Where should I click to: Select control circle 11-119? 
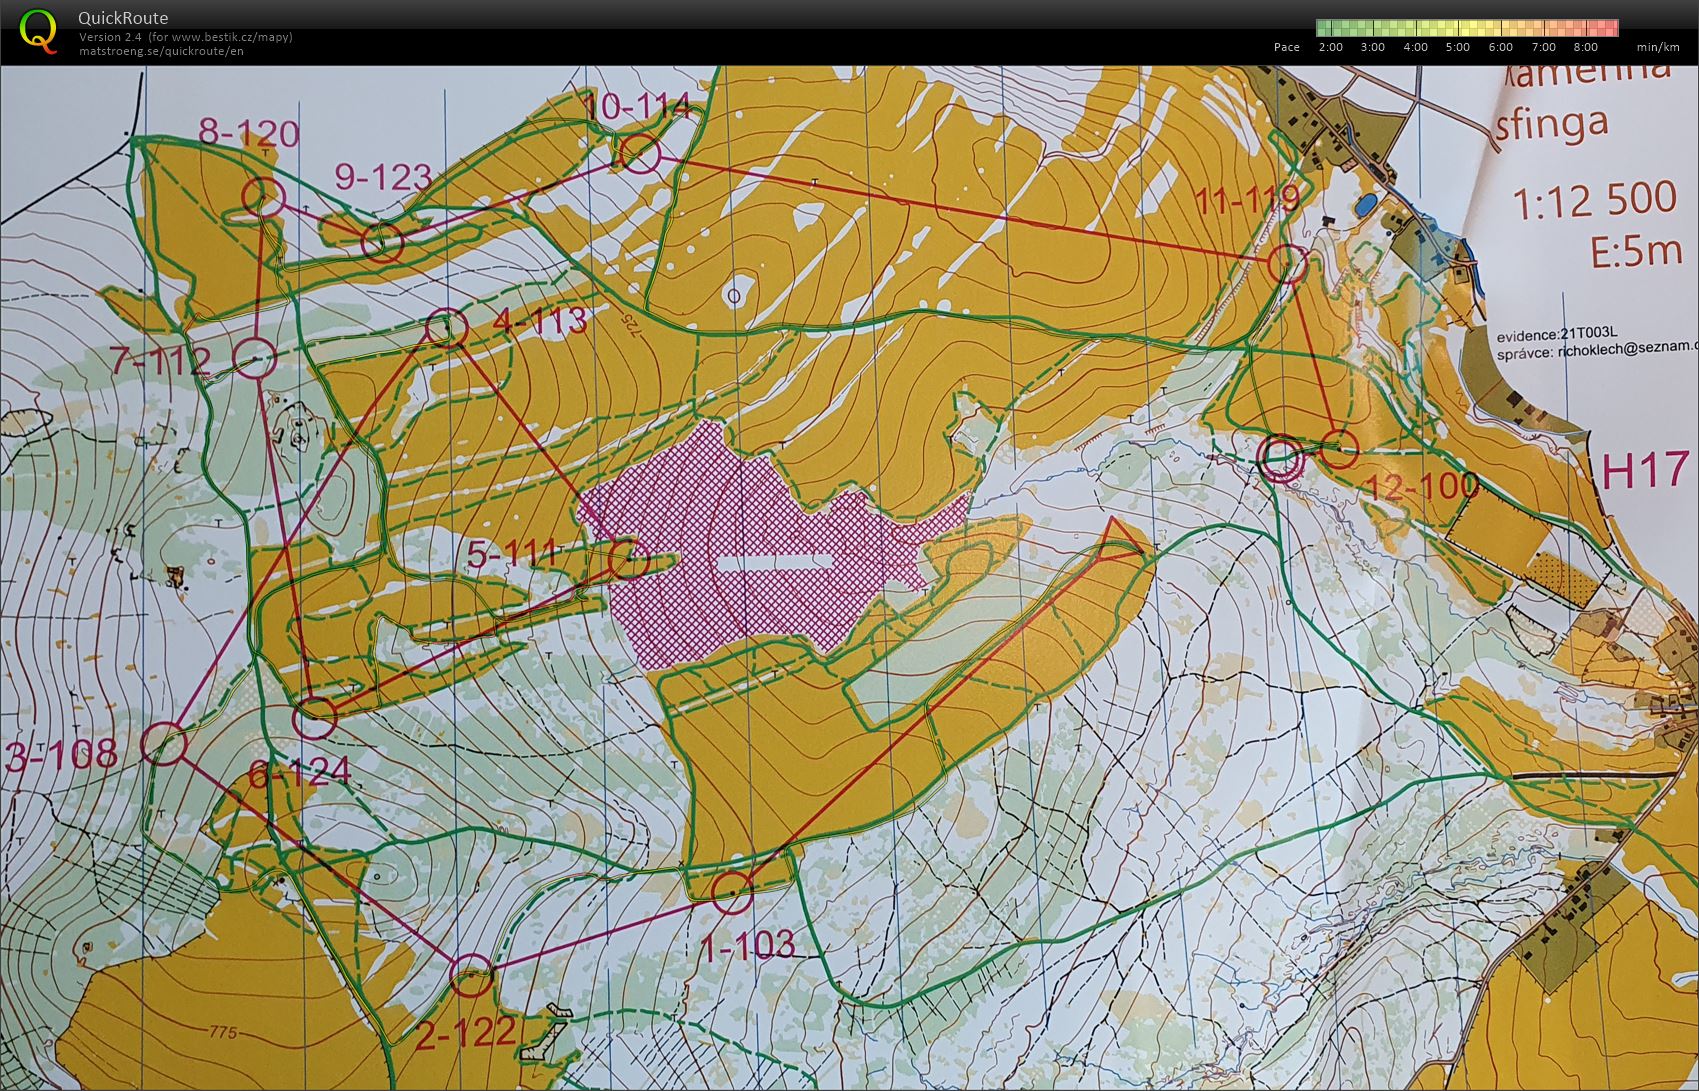coord(1287,263)
